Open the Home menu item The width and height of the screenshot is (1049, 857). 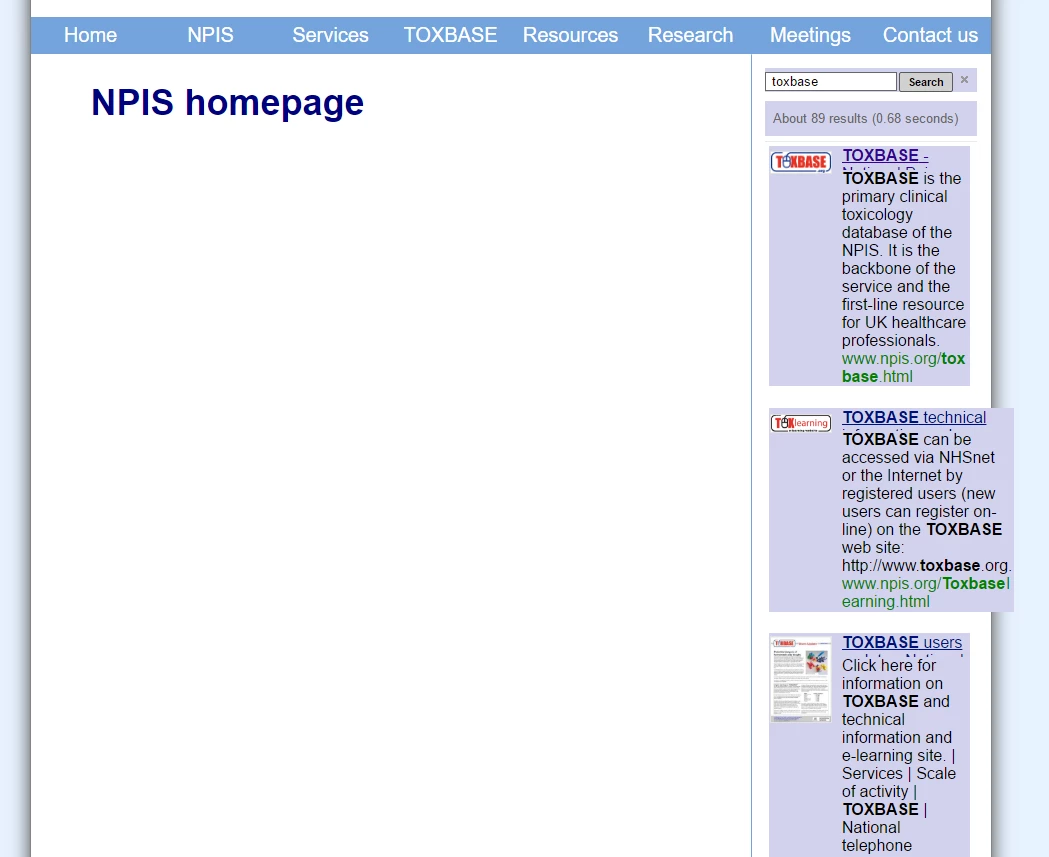90,35
